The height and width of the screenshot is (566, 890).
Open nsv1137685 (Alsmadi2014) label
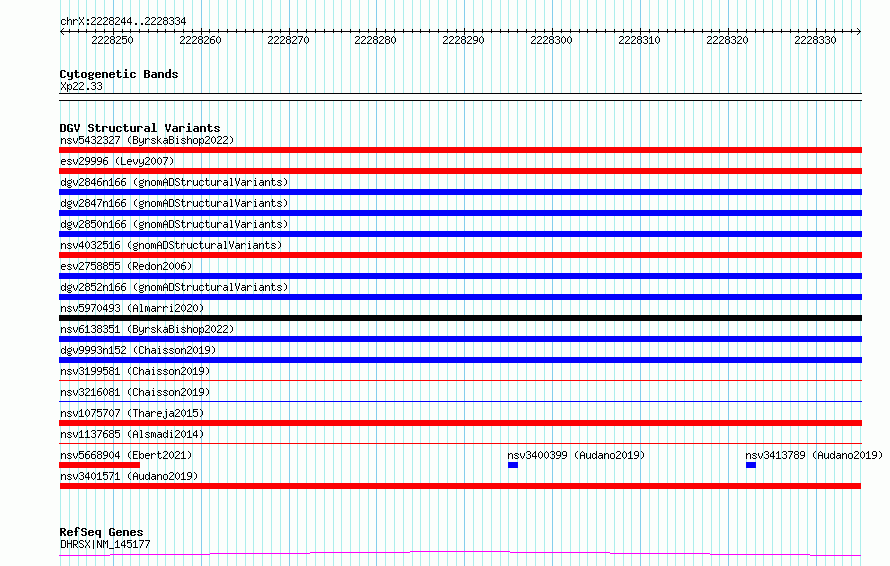coord(132,434)
